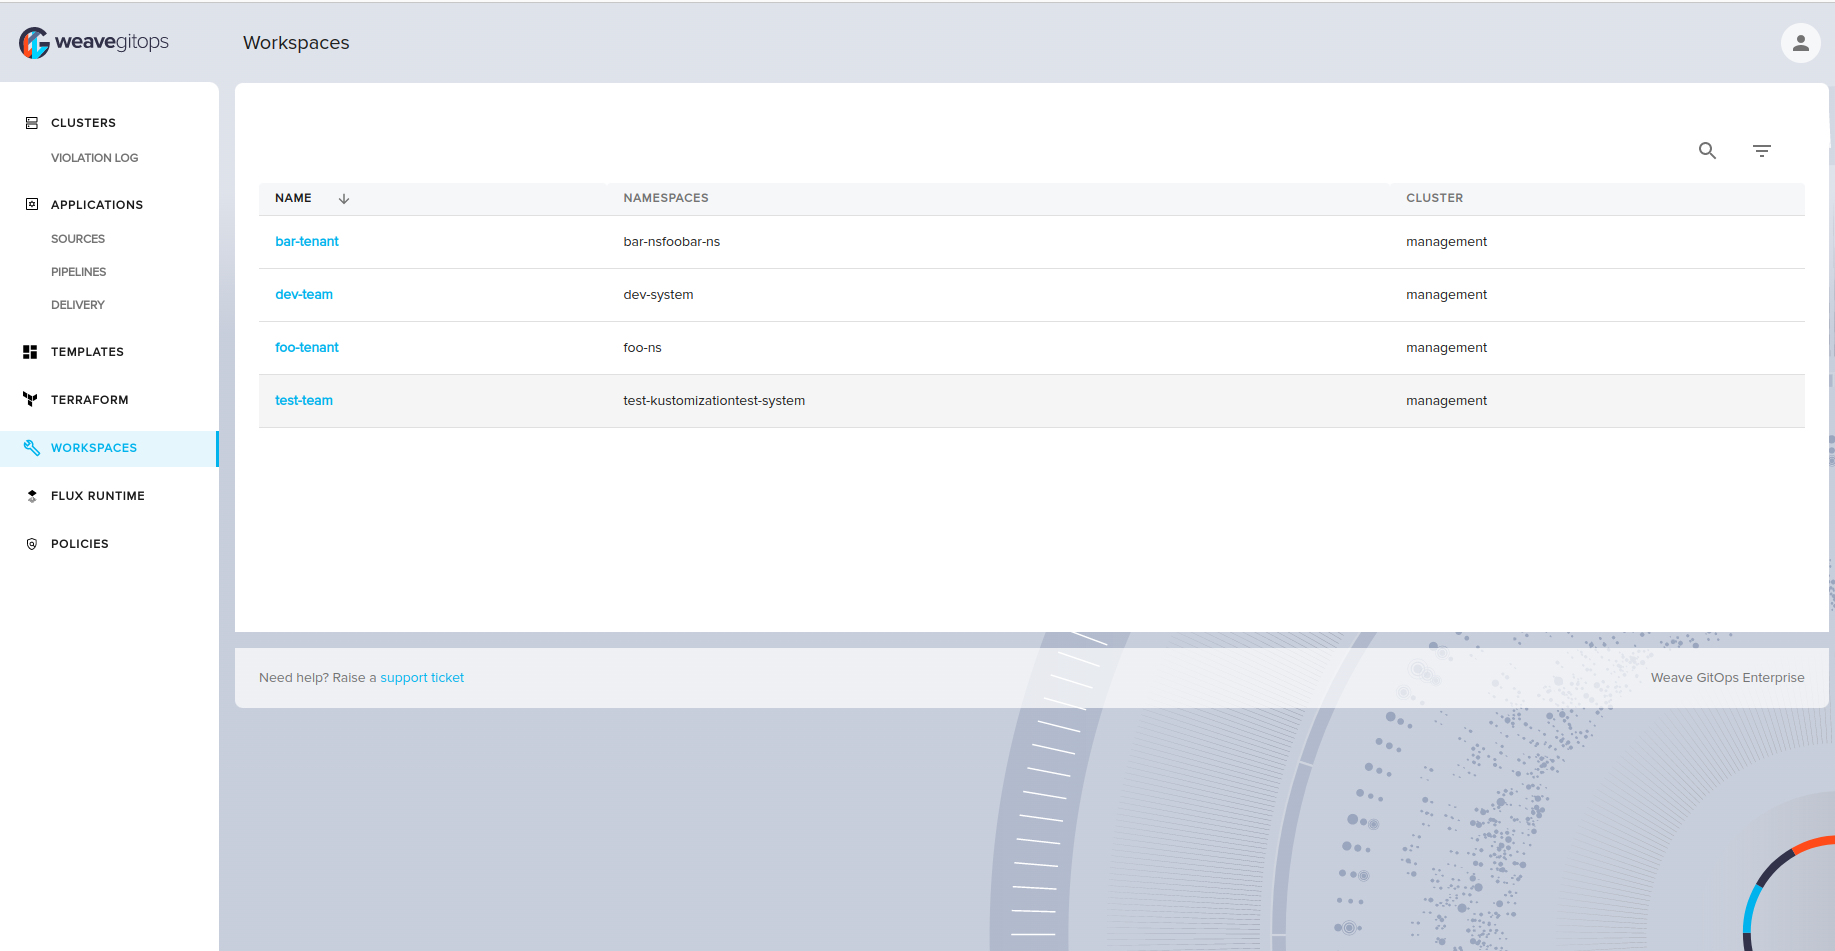Toggle the Name column sort arrow
Screen dimensions: 1835x951
344,199
